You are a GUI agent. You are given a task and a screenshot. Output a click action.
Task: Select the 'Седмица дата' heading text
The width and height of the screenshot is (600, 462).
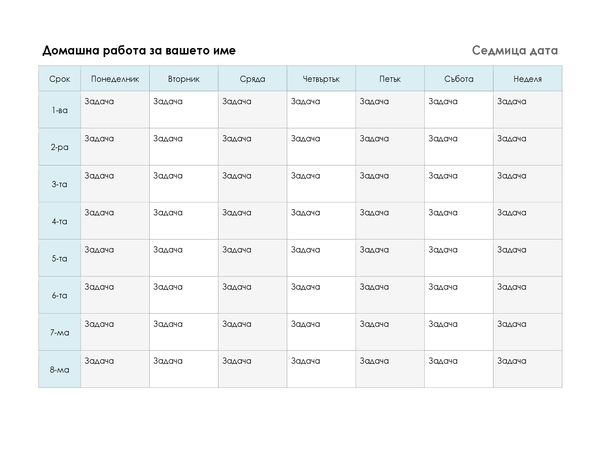click(x=515, y=50)
